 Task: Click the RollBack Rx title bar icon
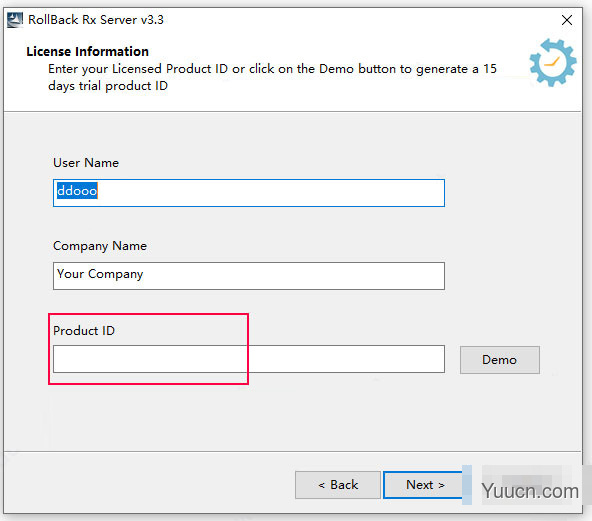pyautogui.click(x=15, y=20)
